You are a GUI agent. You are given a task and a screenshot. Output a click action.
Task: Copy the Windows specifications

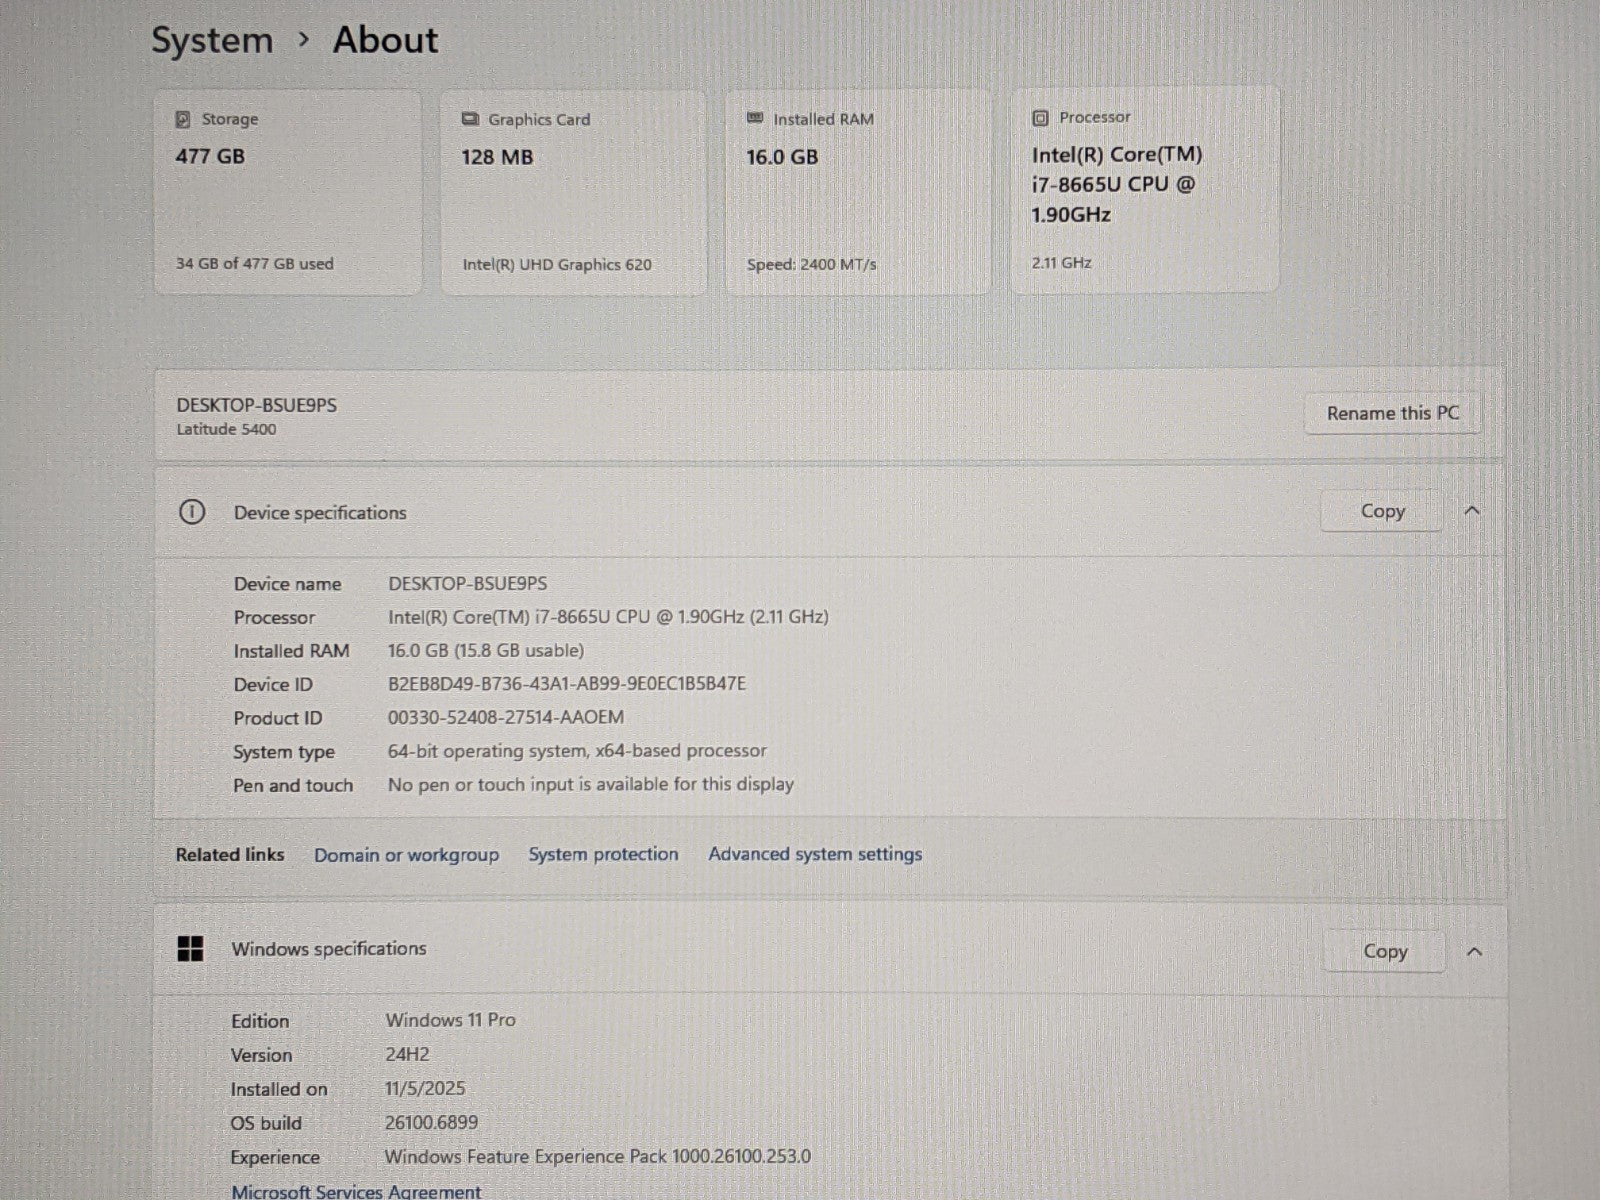[x=1384, y=951]
